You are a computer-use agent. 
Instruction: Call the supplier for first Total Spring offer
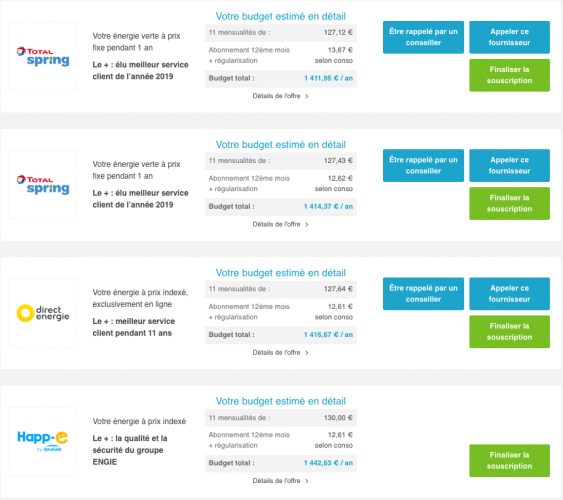tap(509, 37)
